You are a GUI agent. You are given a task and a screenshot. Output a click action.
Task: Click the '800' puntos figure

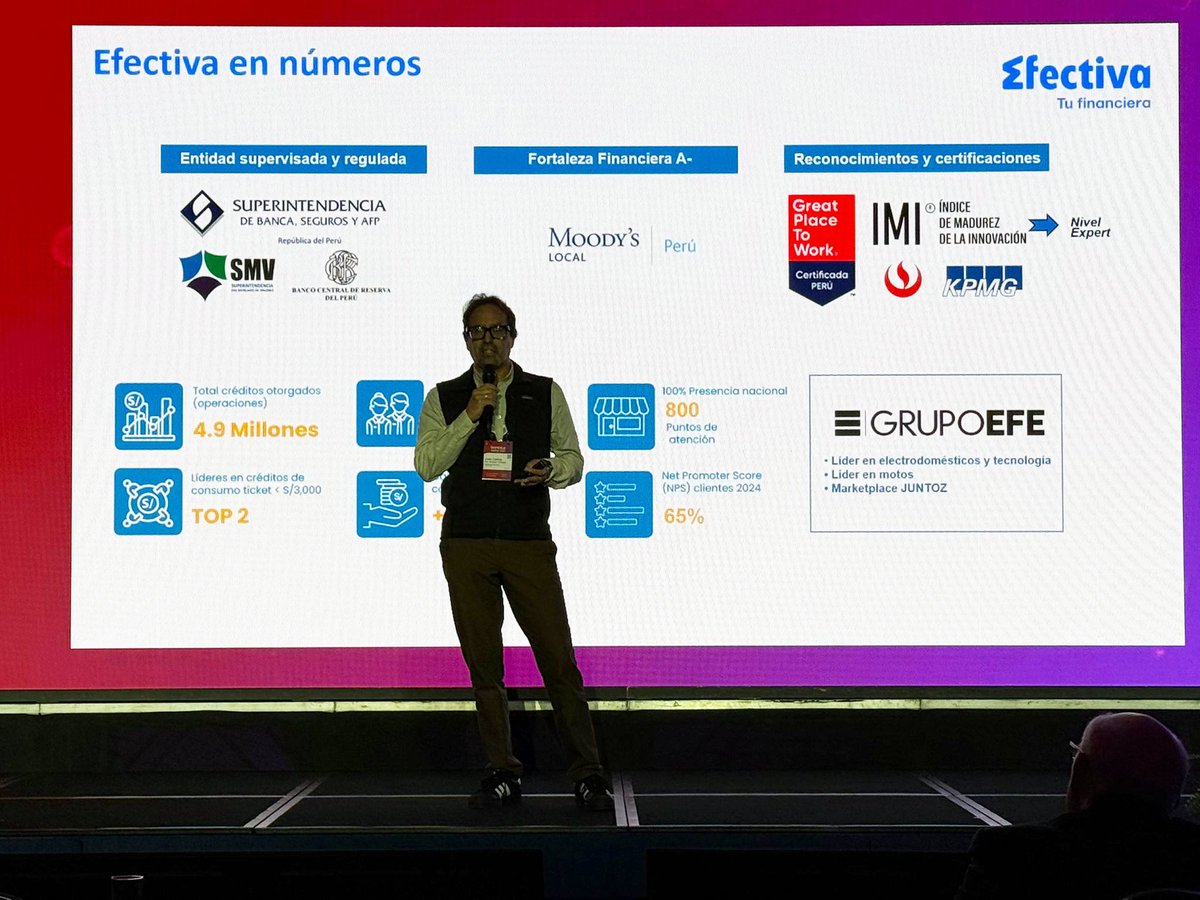pyautogui.click(x=682, y=410)
